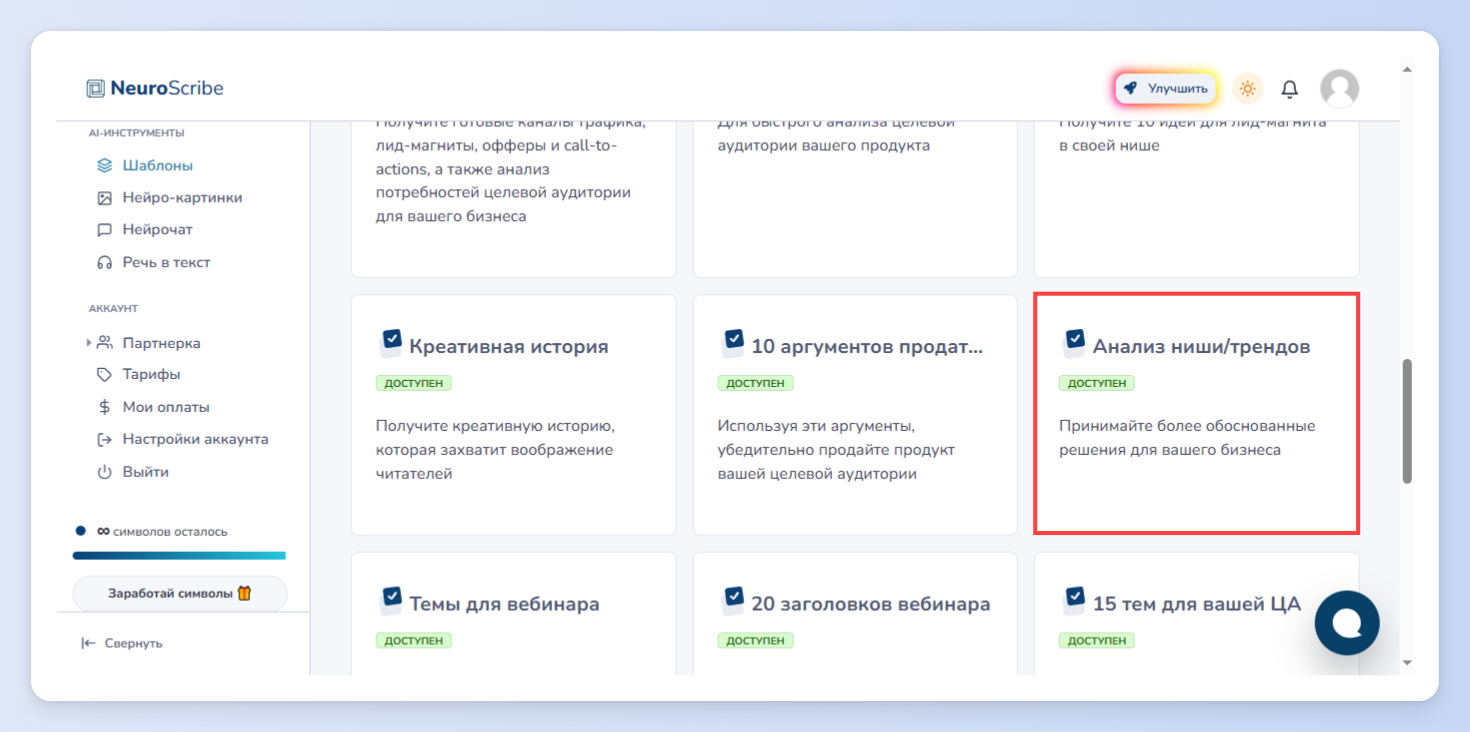Viewport: 1470px width, 732px height.
Task: Click text 'Принимайте более обоснованные решения'
Action: 1188,438
